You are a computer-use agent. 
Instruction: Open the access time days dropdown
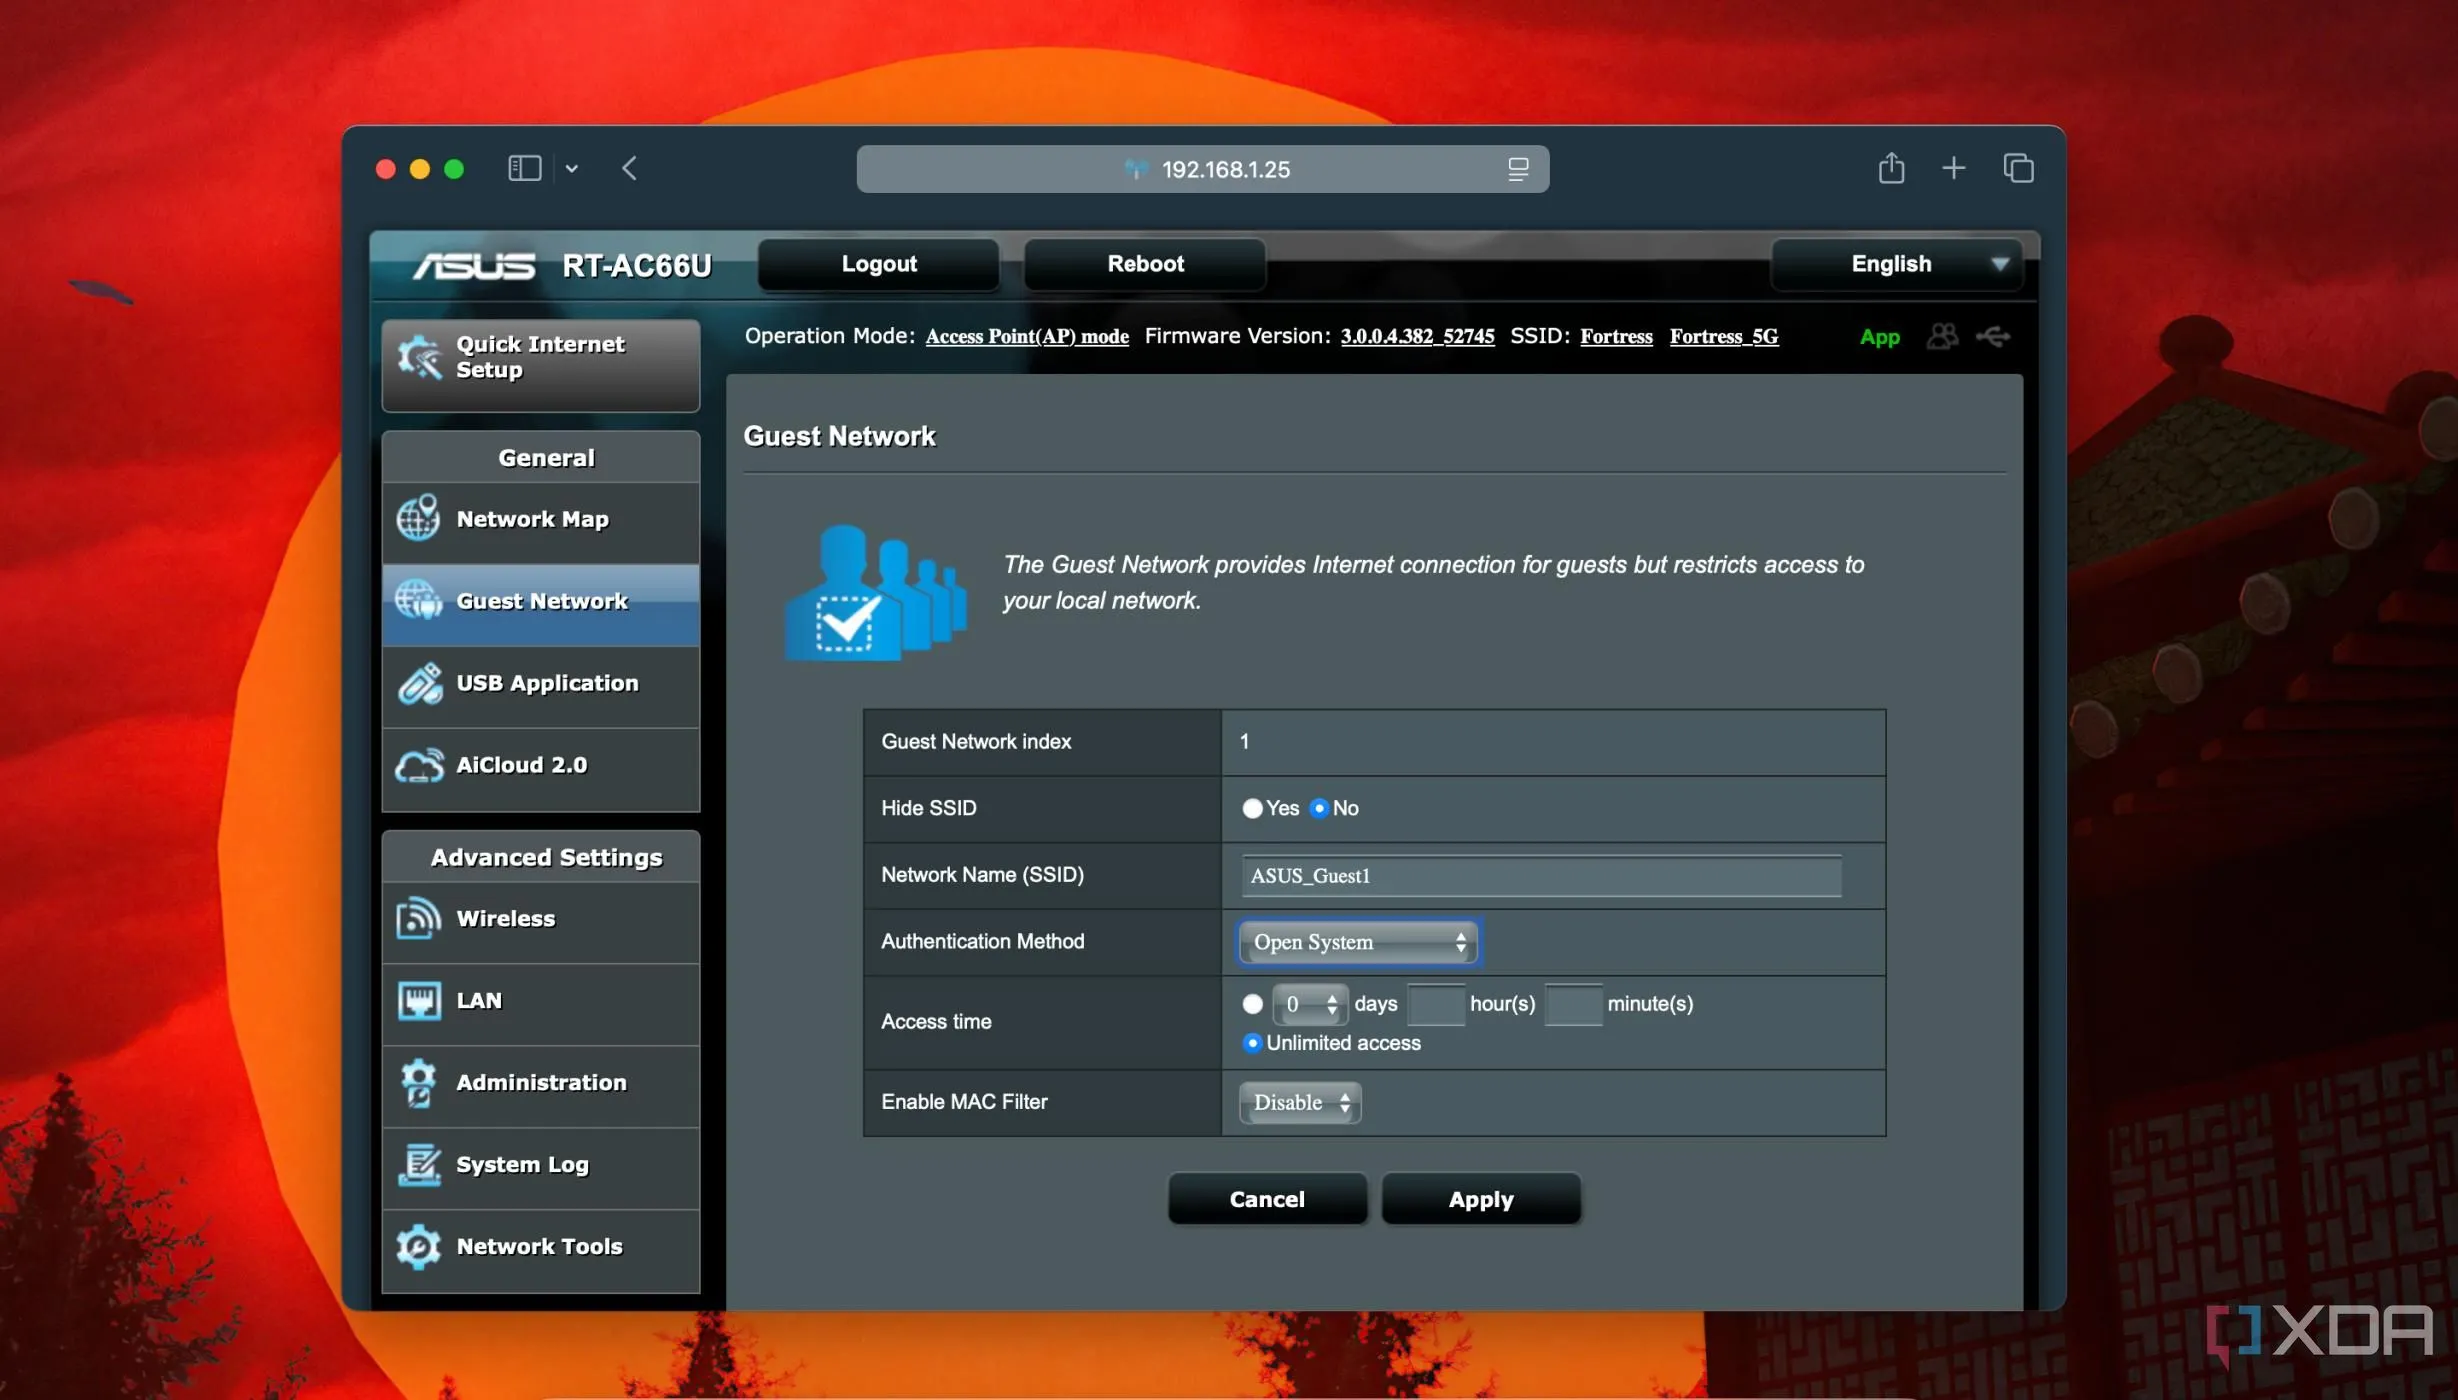(1309, 1004)
